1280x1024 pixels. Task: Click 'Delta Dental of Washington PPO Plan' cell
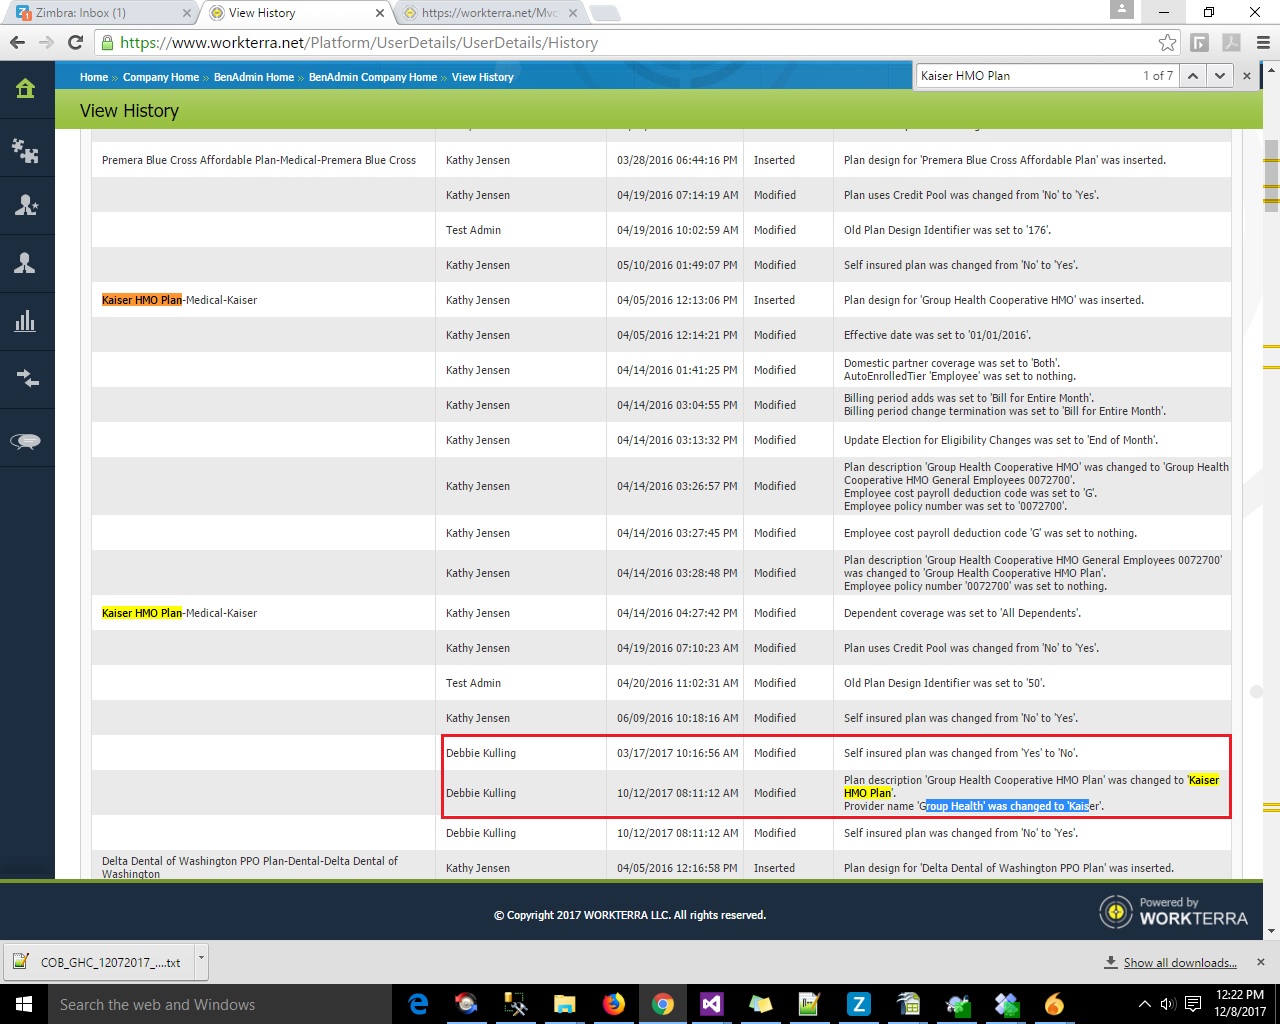[263, 867]
